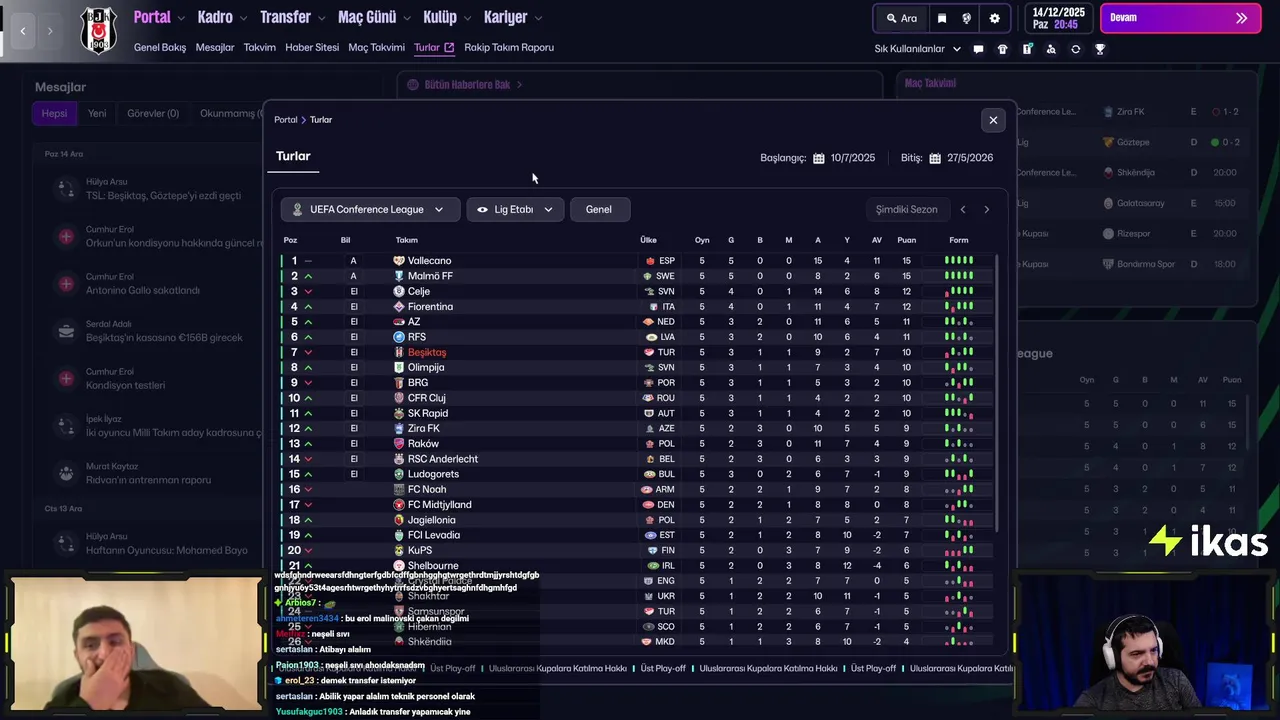1280x720 pixels.
Task: Click red medical icon on Orkun message
Action: pyautogui.click(x=66, y=236)
